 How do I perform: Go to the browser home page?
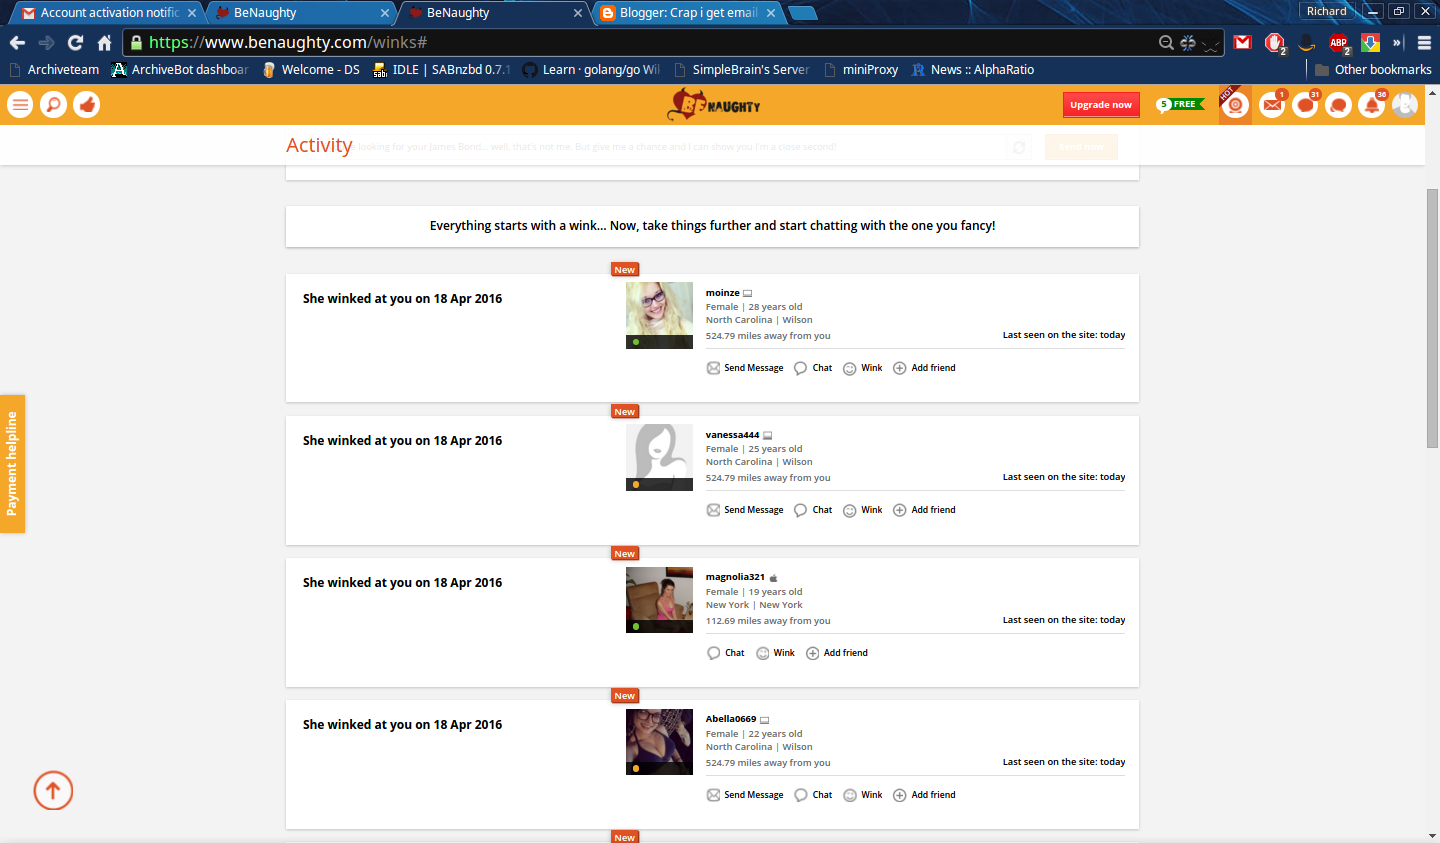[104, 42]
